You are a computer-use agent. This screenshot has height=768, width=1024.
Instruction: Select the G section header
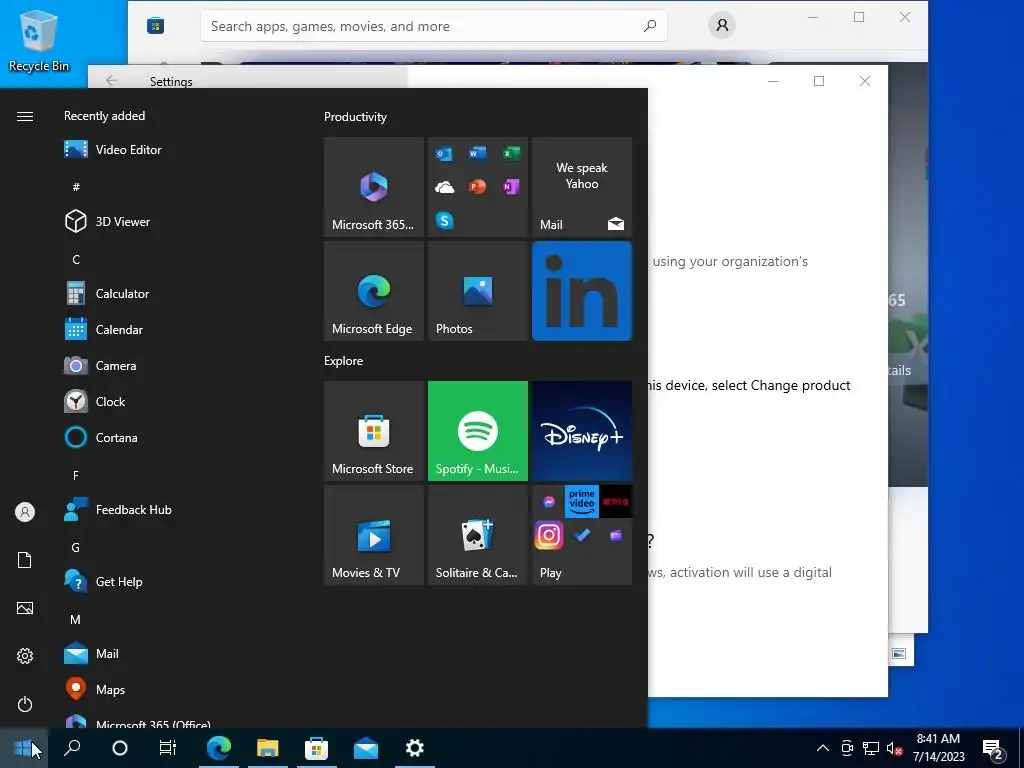(x=76, y=547)
